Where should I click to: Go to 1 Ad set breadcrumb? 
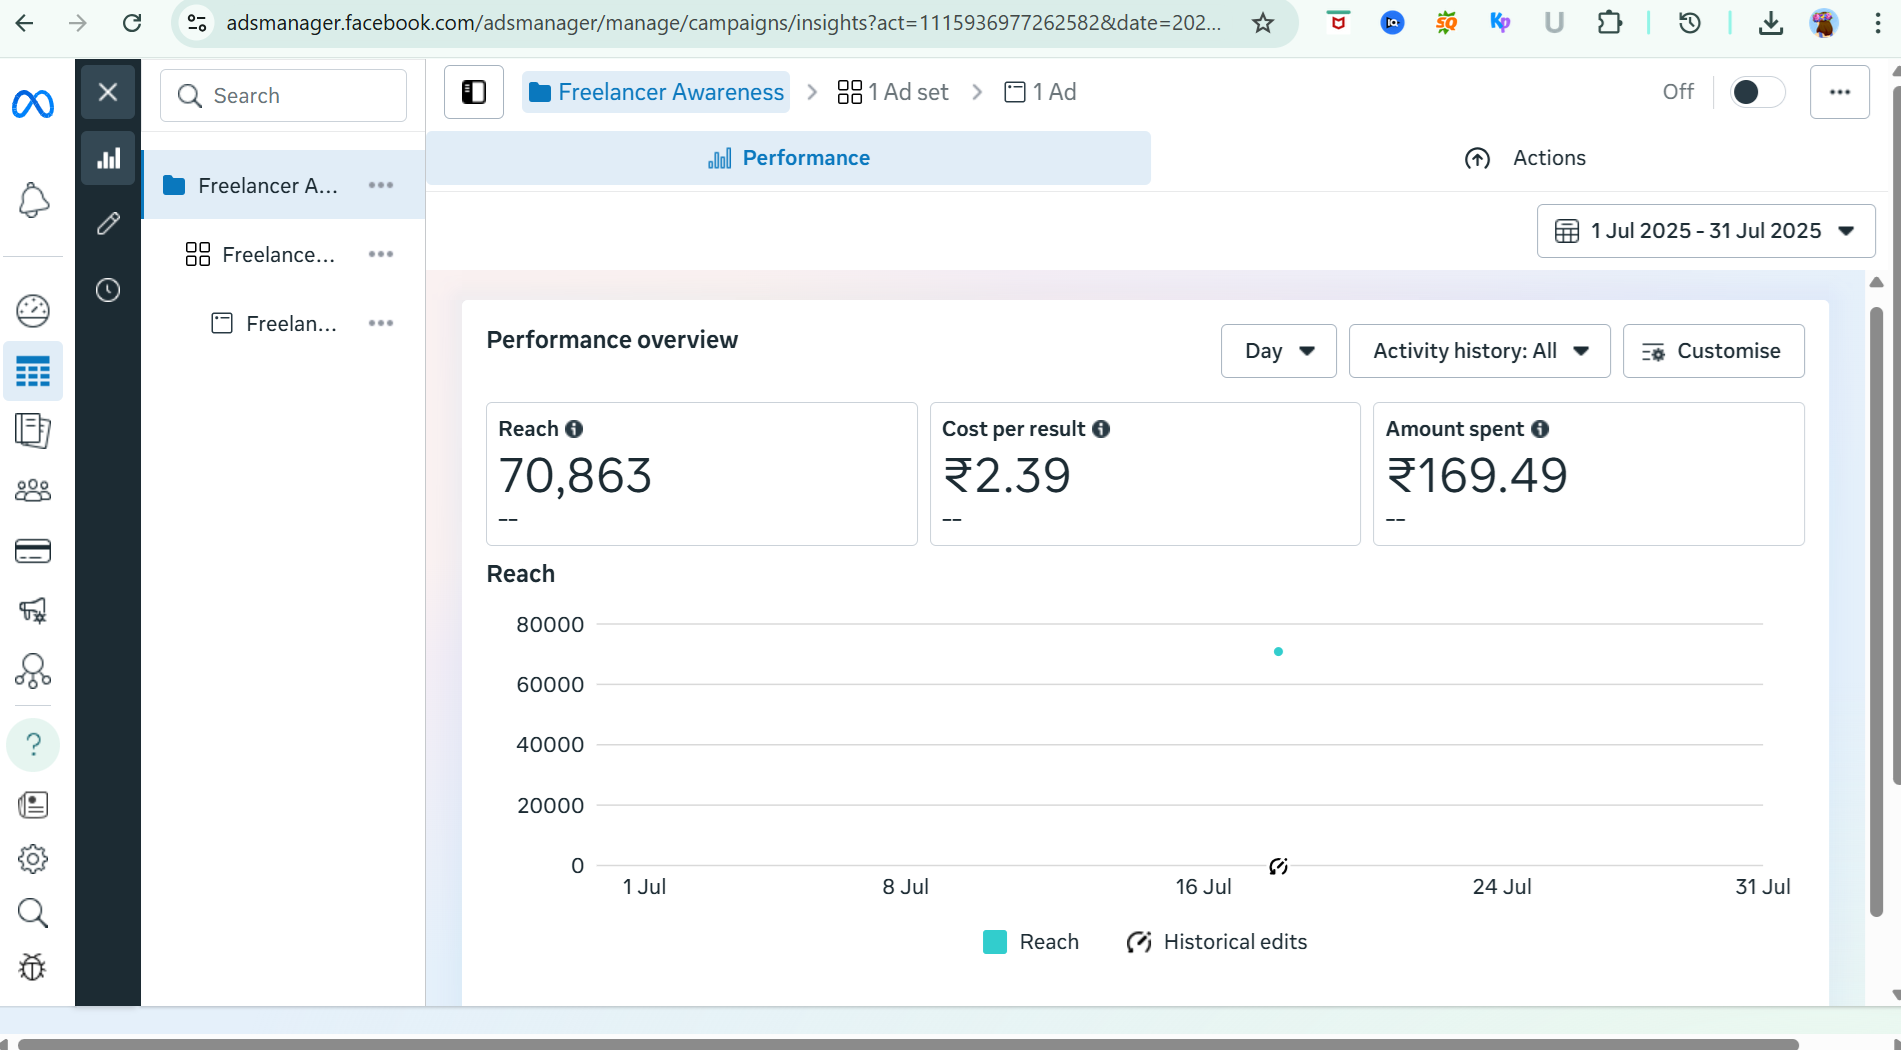[893, 92]
